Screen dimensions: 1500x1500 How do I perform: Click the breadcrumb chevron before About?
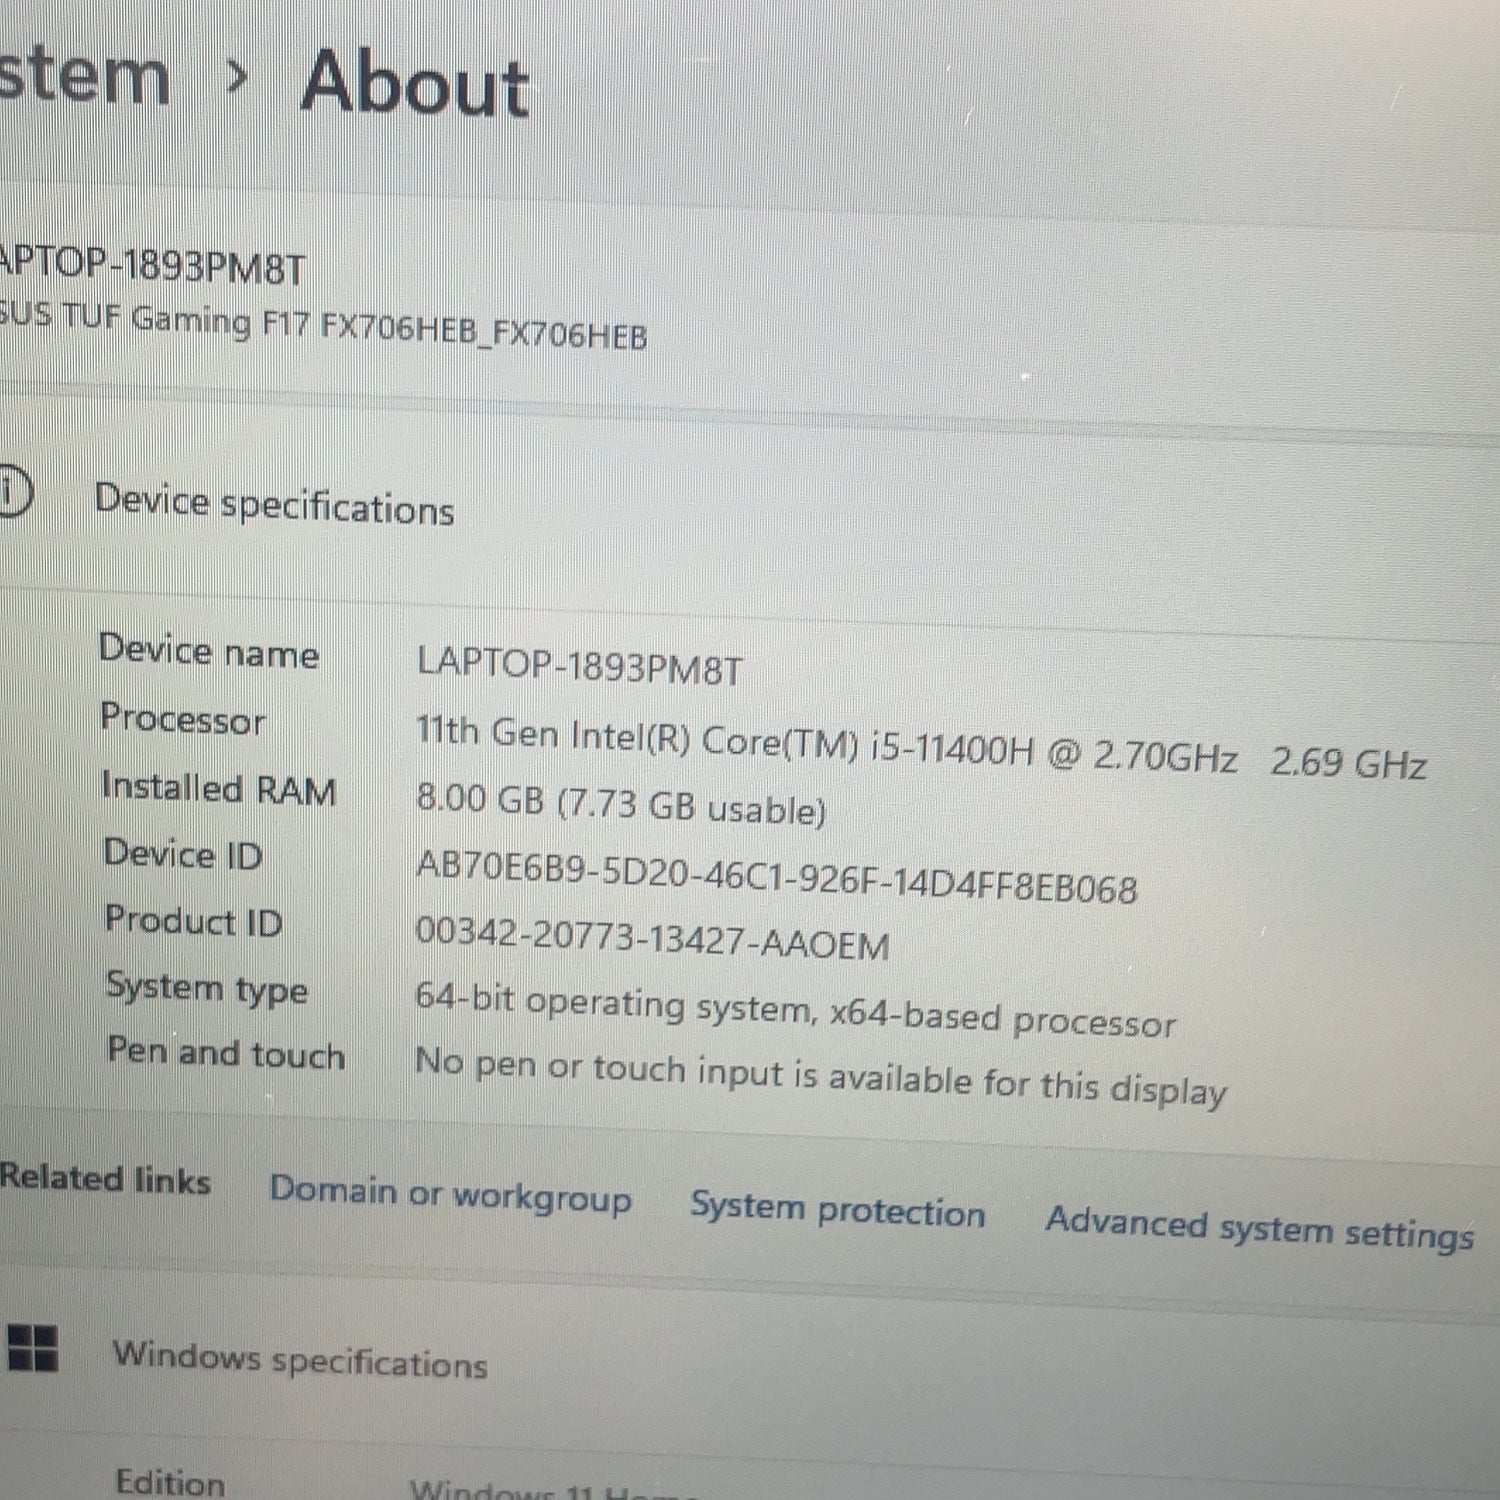(236, 76)
